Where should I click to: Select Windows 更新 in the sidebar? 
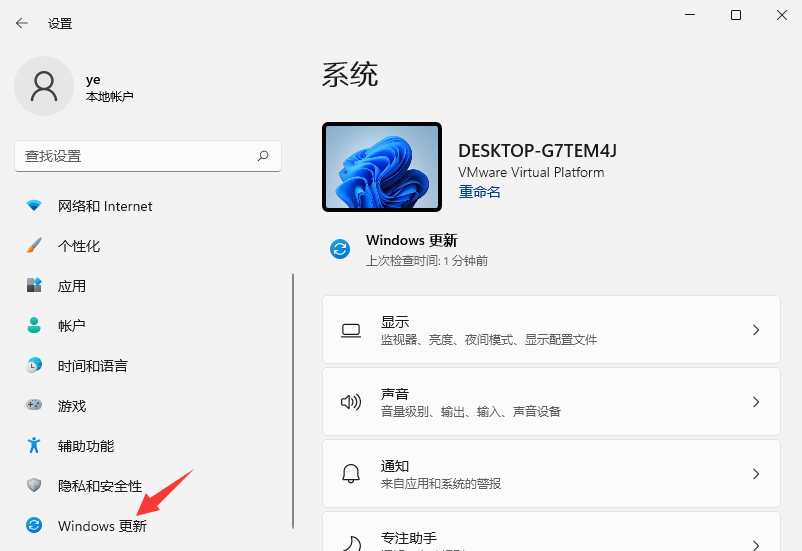102,526
